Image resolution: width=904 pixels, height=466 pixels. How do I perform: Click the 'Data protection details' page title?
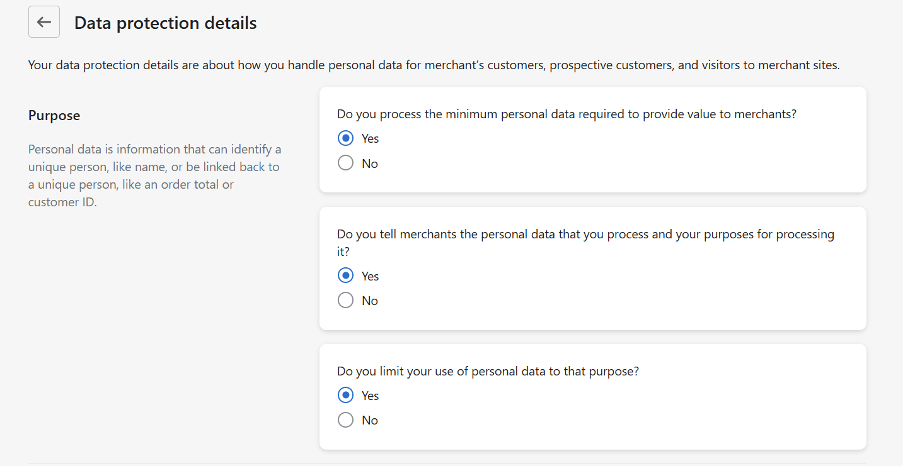(165, 22)
